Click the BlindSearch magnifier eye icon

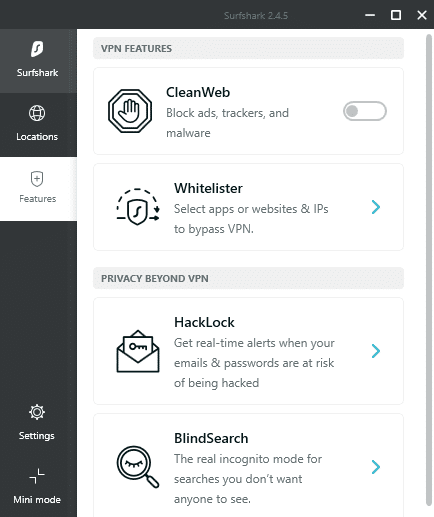pos(138,467)
